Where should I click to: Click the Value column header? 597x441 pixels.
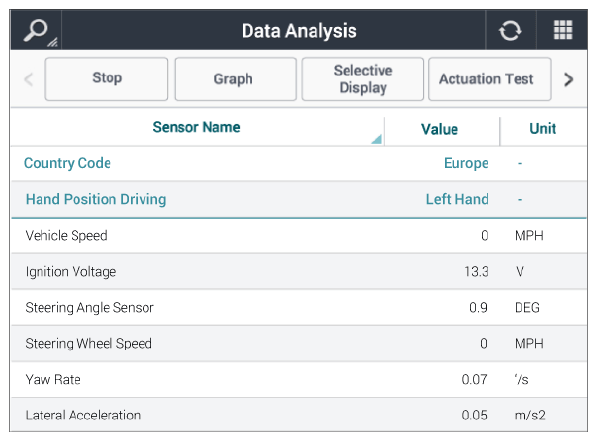coord(439,129)
